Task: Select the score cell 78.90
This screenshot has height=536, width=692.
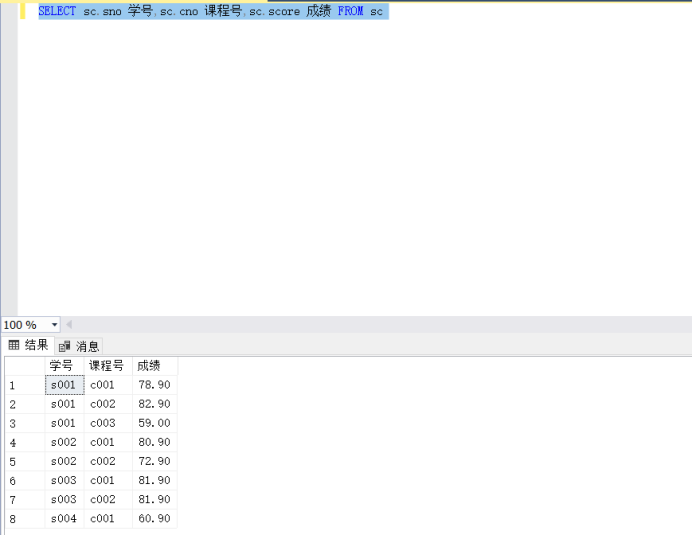Action: coord(154,385)
